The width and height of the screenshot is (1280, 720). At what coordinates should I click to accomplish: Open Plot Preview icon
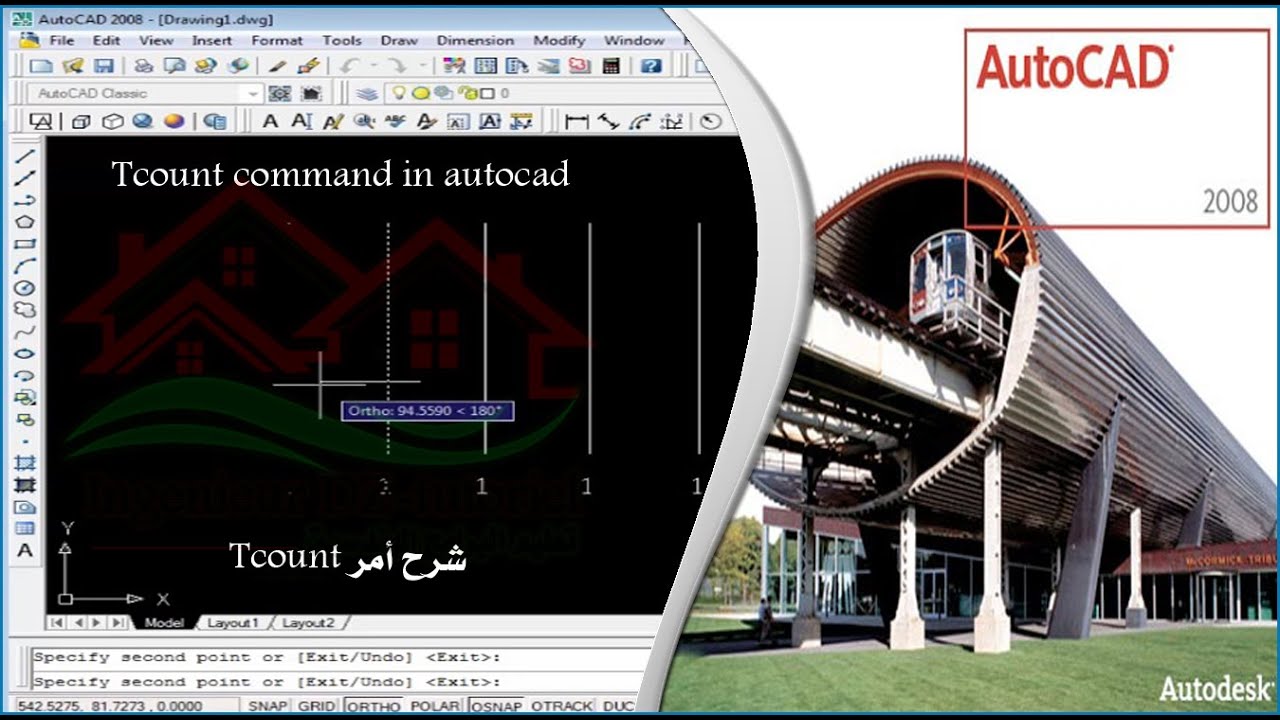(x=175, y=66)
